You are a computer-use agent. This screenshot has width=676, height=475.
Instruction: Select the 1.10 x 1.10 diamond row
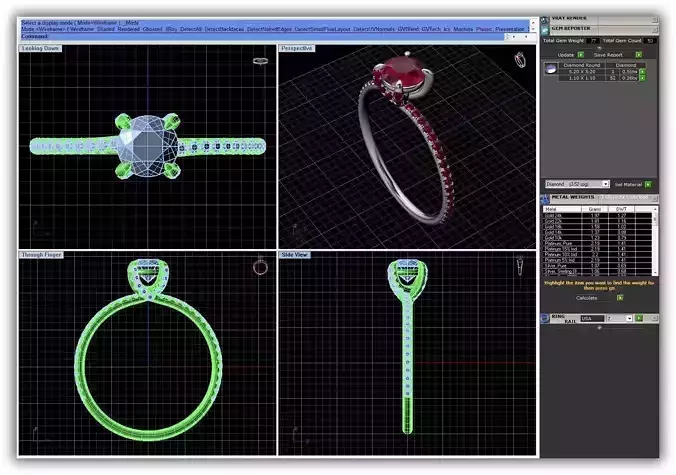[x=599, y=78]
